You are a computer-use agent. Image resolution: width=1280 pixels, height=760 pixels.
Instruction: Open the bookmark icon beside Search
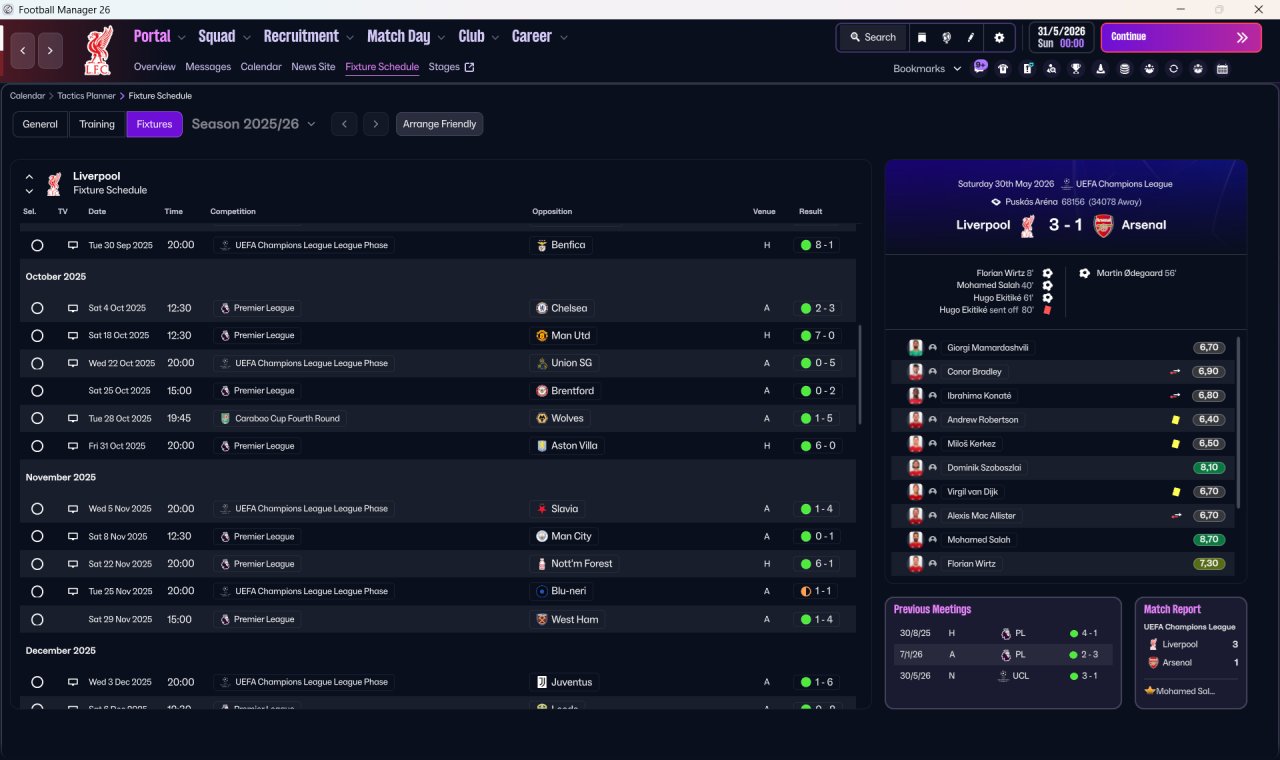[x=922, y=37]
